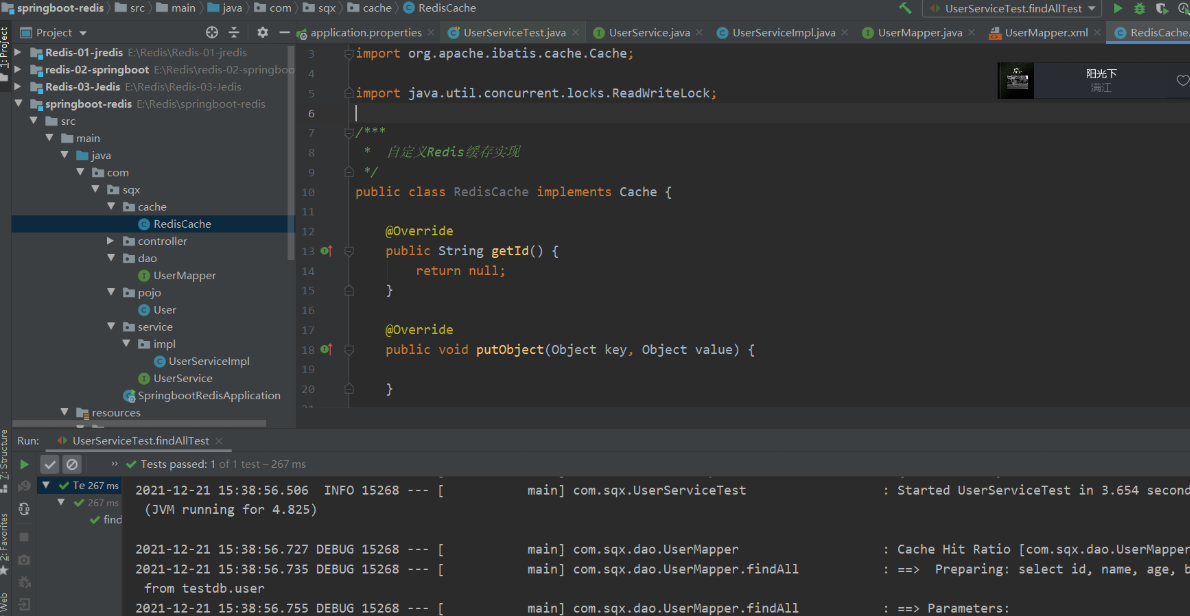Select User class in pojo package

click(157, 310)
